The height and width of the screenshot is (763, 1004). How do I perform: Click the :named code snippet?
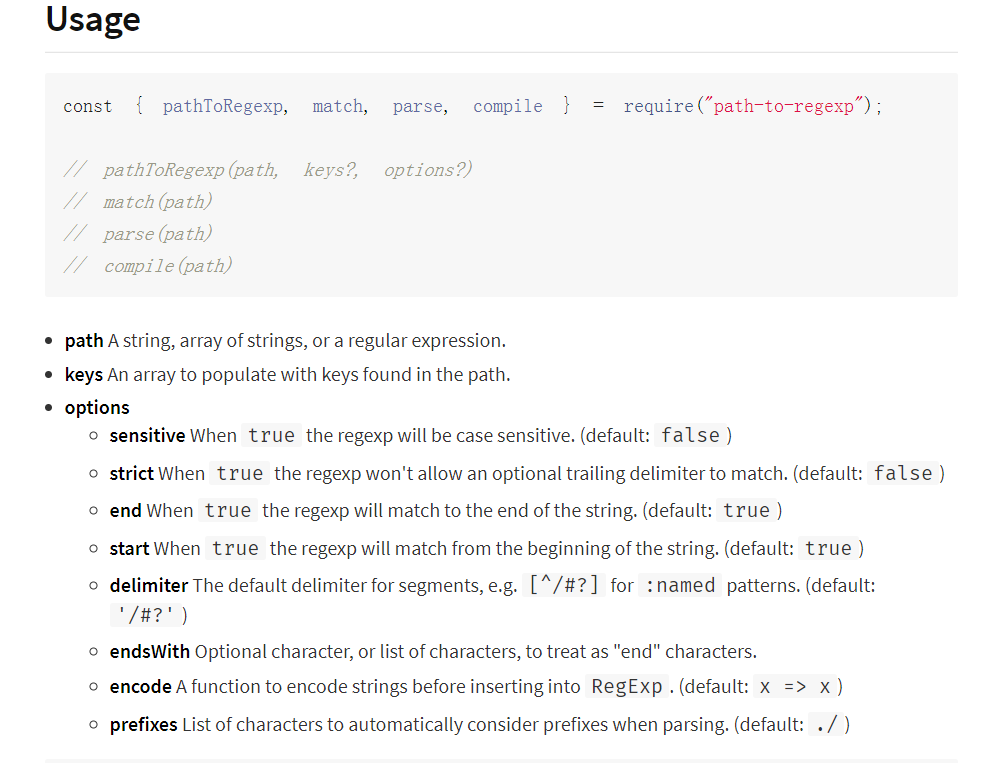680,586
